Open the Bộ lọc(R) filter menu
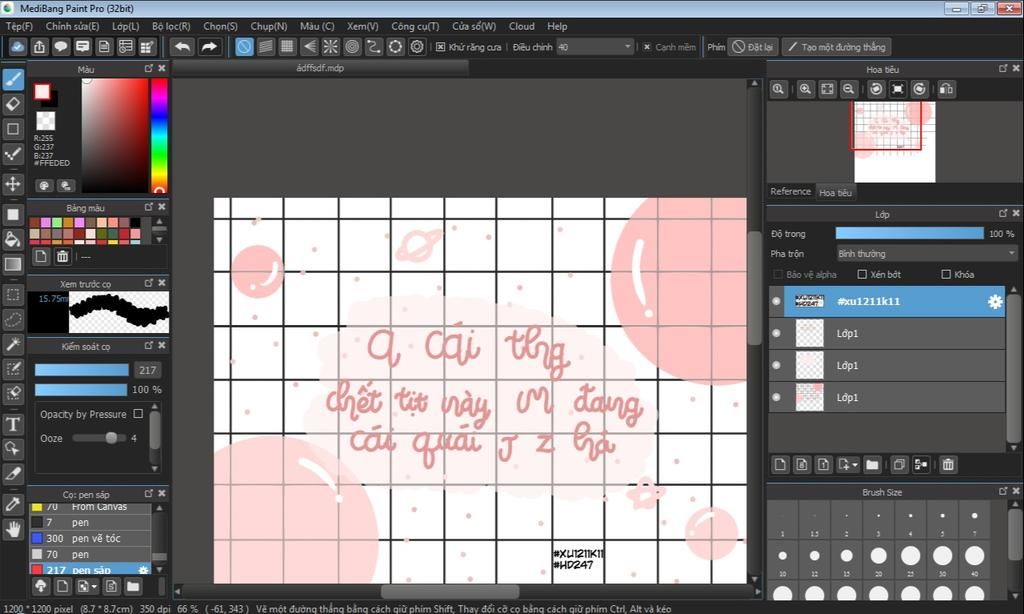Image resolution: width=1024 pixels, height=614 pixels. (x=171, y=26)
